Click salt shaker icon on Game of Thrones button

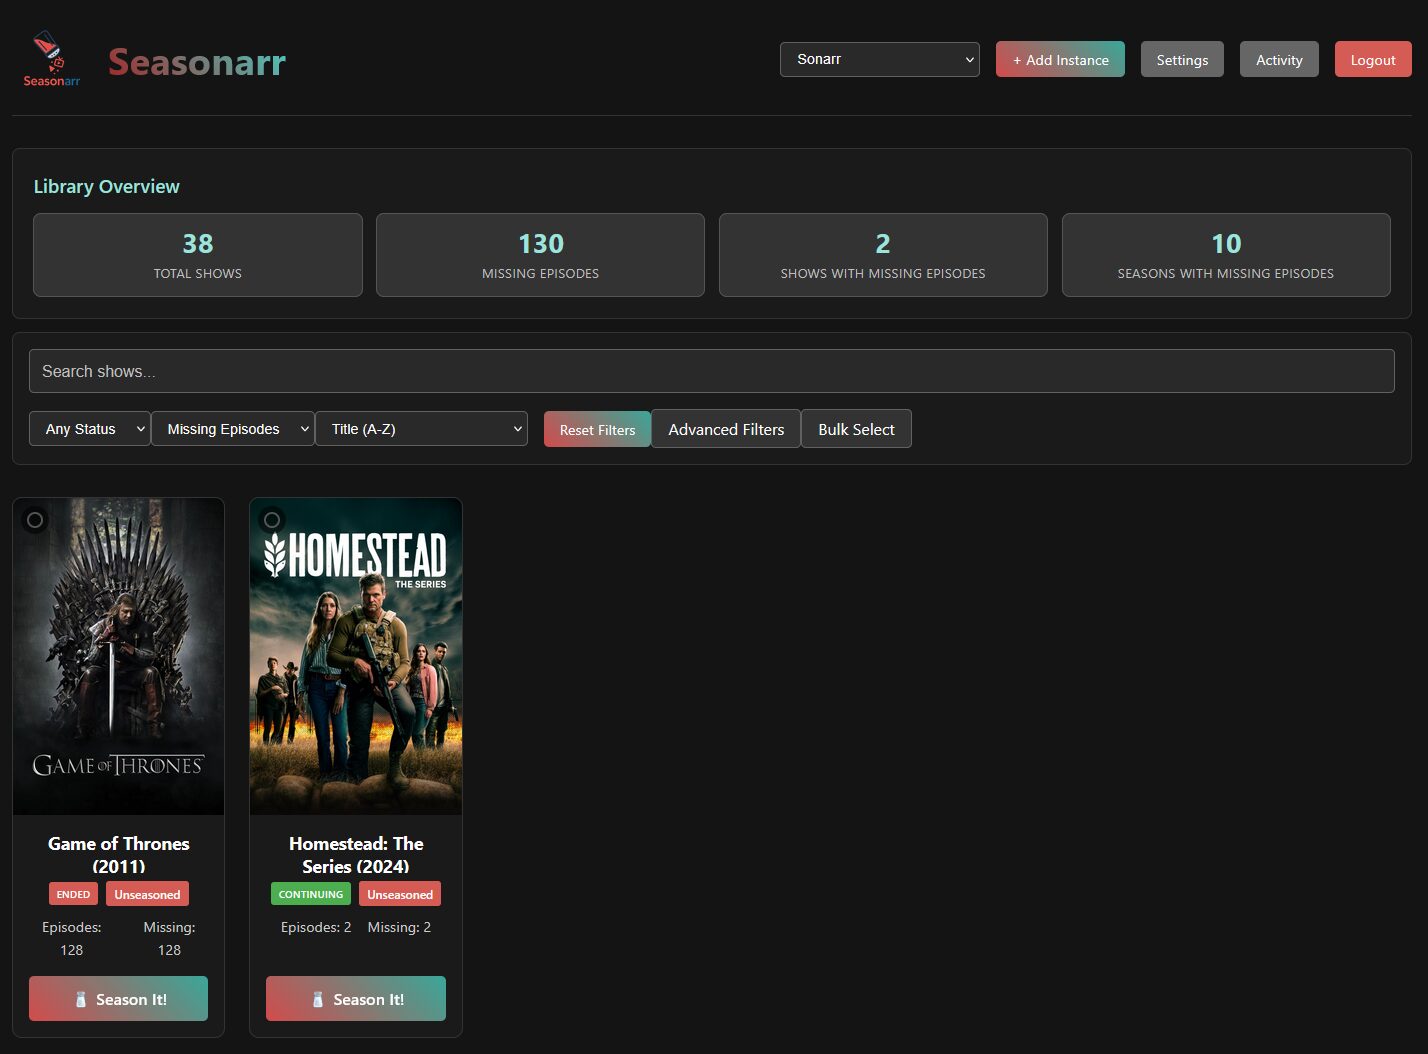click(81, 999)
